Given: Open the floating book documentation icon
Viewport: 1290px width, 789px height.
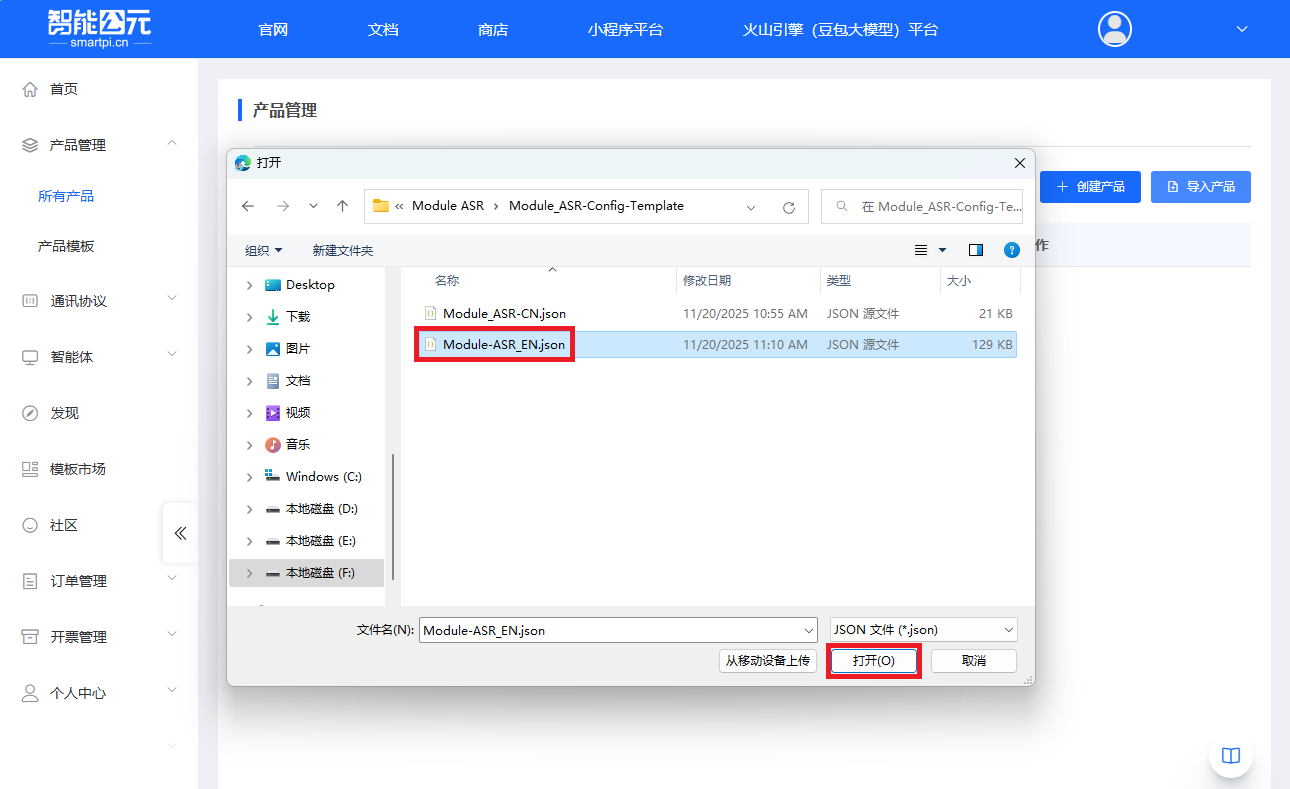Looking at the screenshot, I should 1230,756.
